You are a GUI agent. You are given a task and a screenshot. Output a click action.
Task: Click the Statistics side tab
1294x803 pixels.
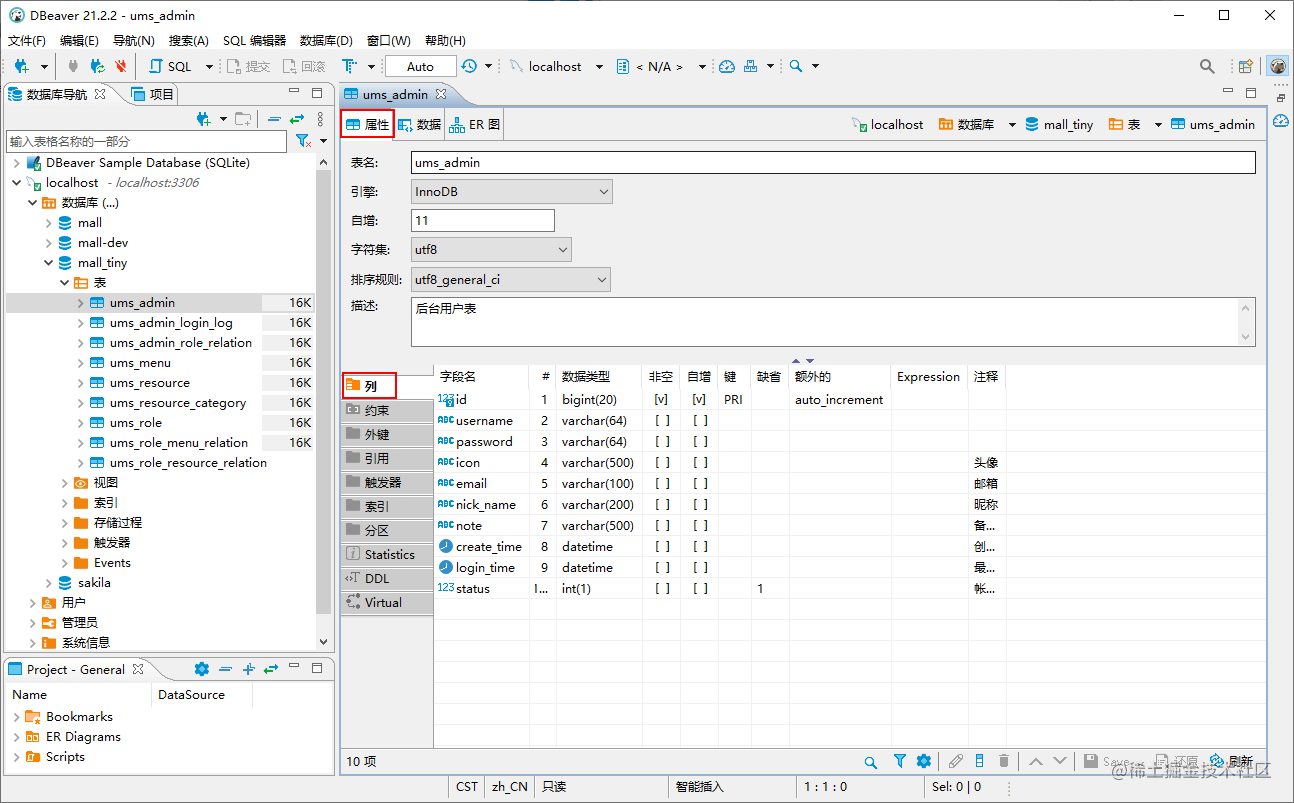click(387, 554)
